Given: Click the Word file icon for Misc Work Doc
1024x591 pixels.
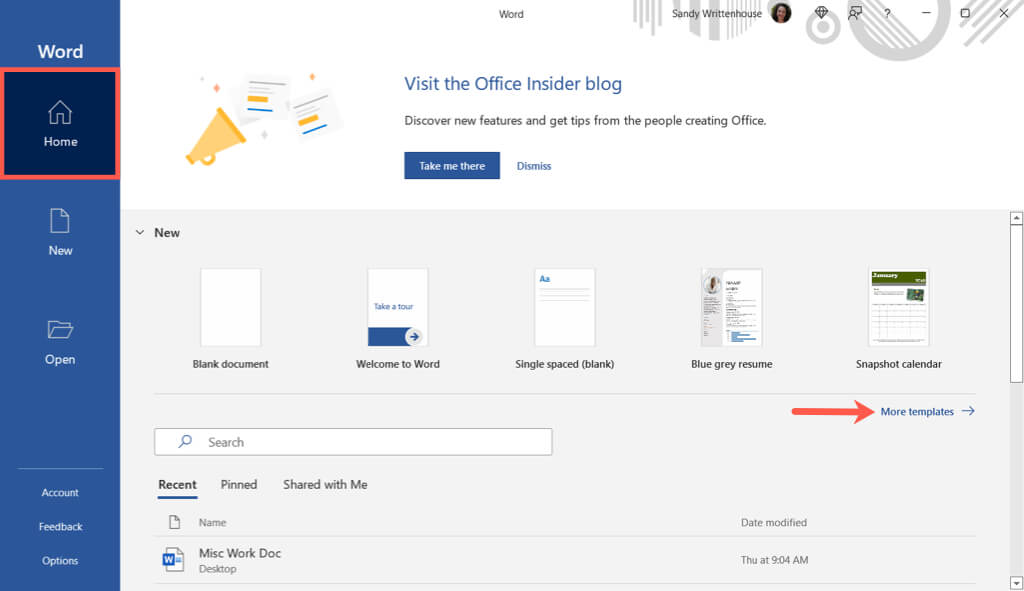Looking at the screenshot, I should (173, 560).
